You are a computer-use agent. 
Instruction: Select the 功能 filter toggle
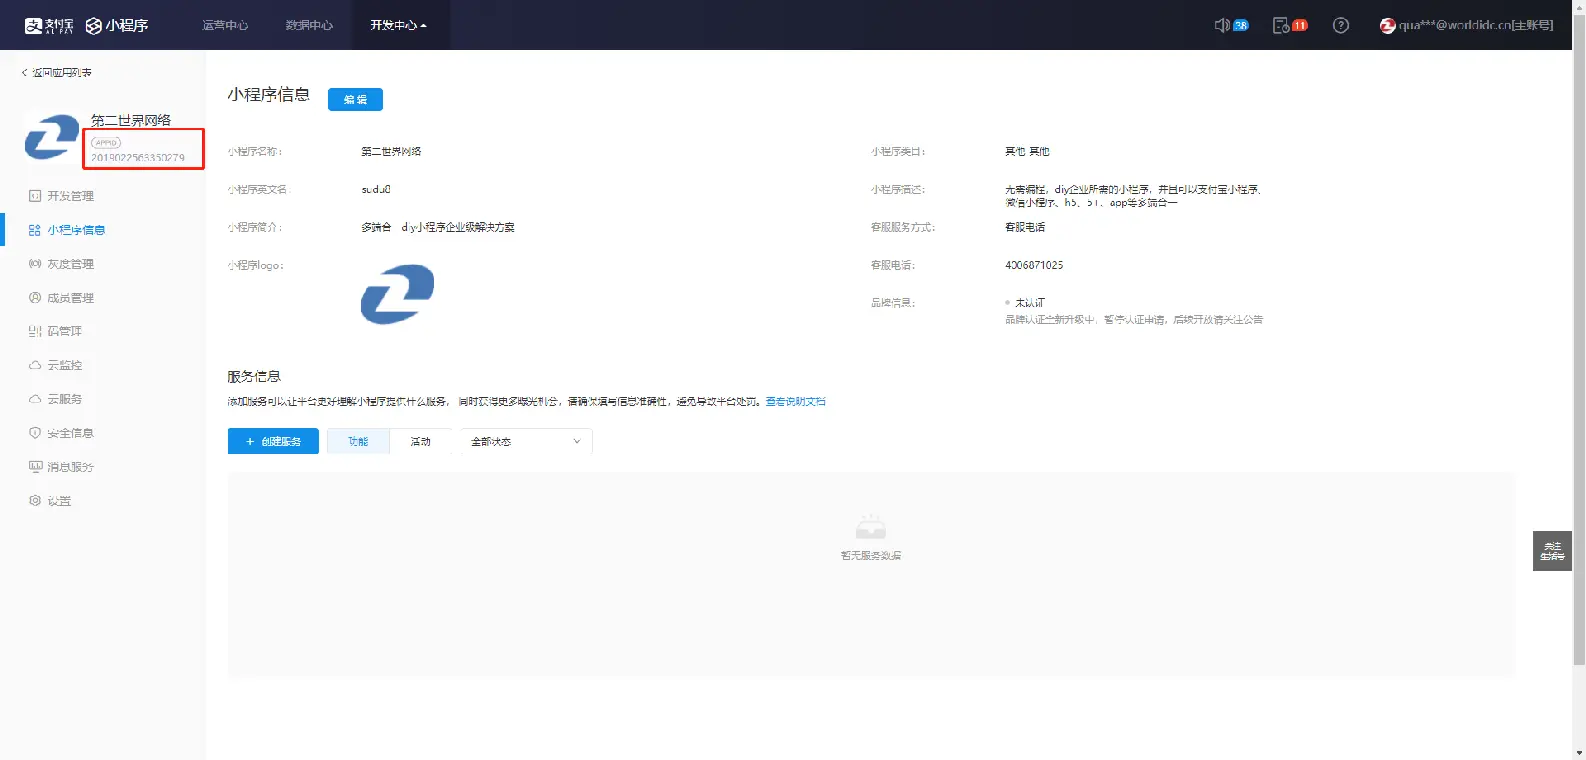358,441
